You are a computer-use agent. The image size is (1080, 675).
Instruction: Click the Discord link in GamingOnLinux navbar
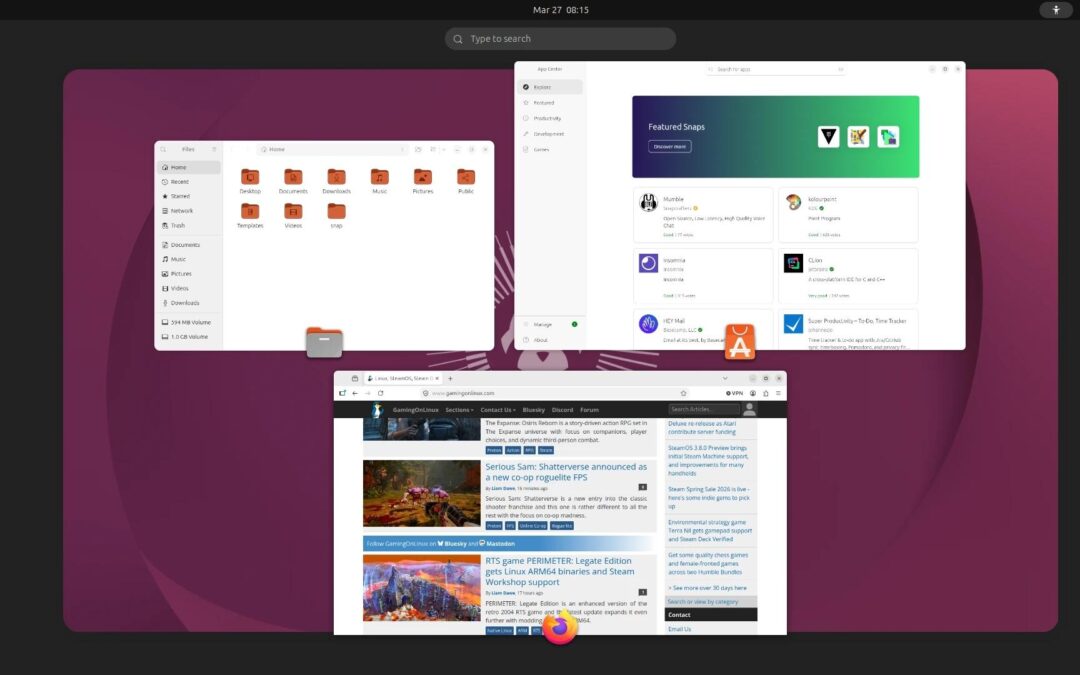coord(562,410)
